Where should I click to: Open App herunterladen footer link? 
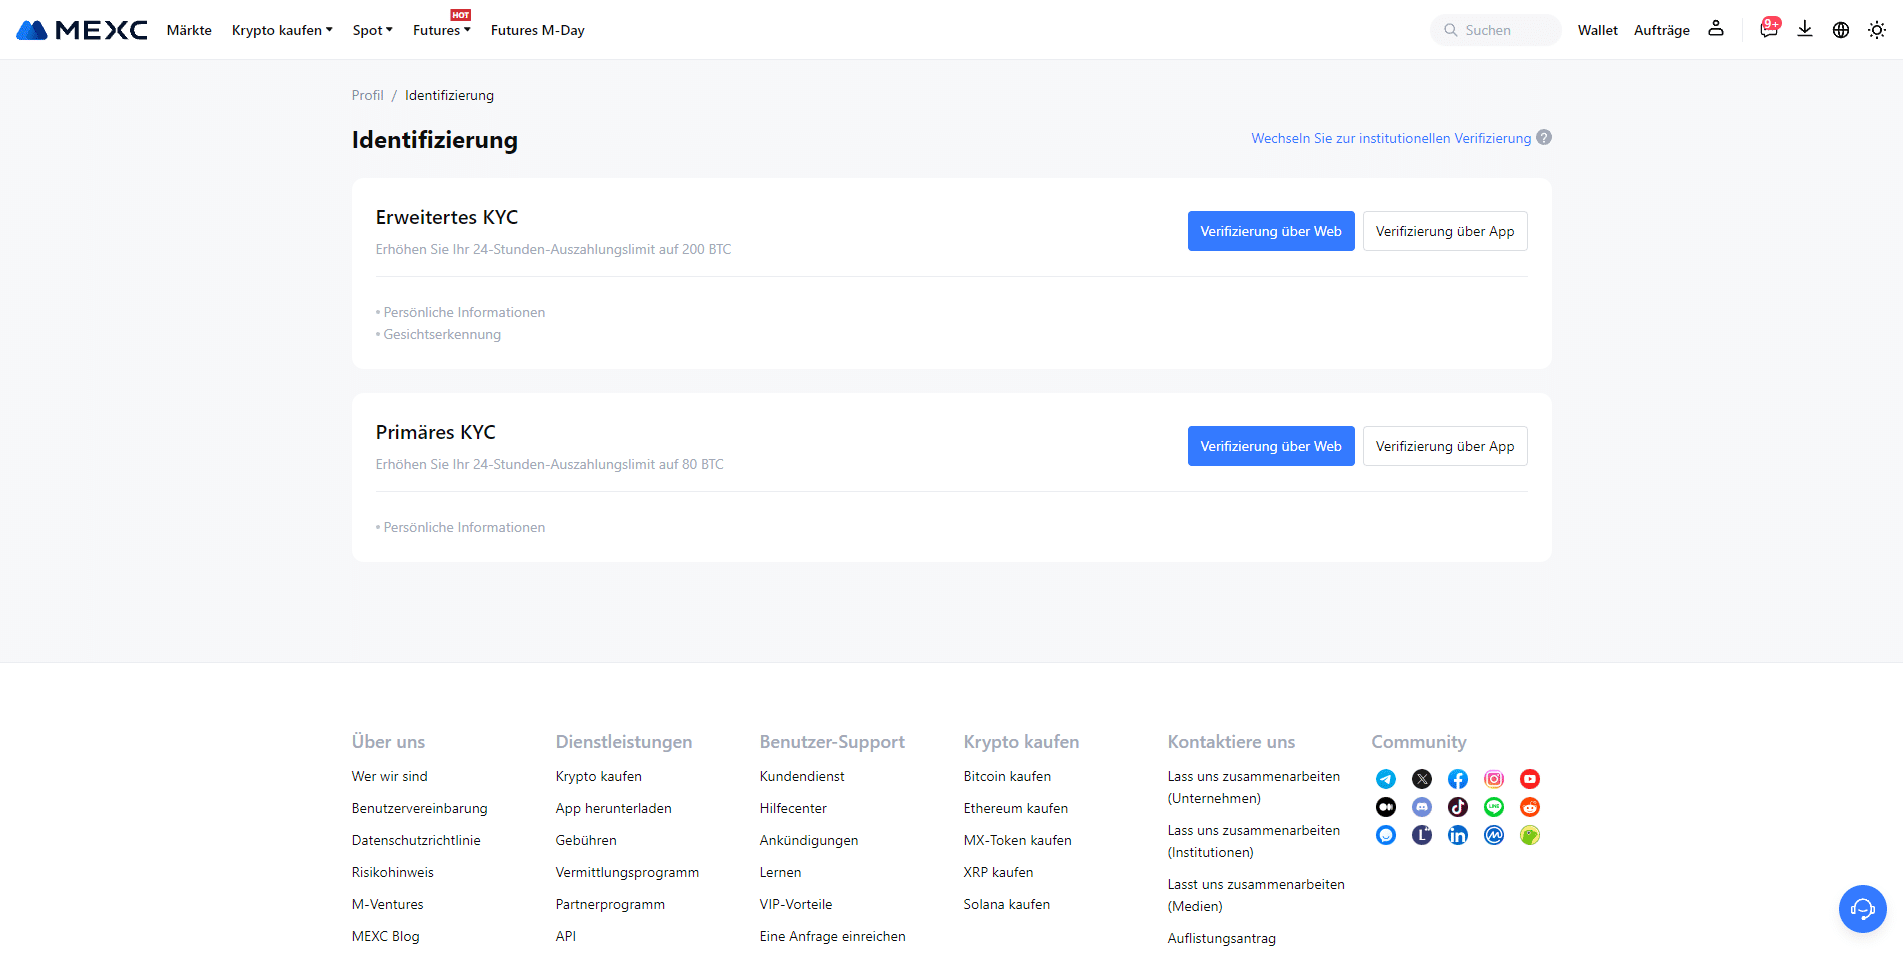(614, 808)
